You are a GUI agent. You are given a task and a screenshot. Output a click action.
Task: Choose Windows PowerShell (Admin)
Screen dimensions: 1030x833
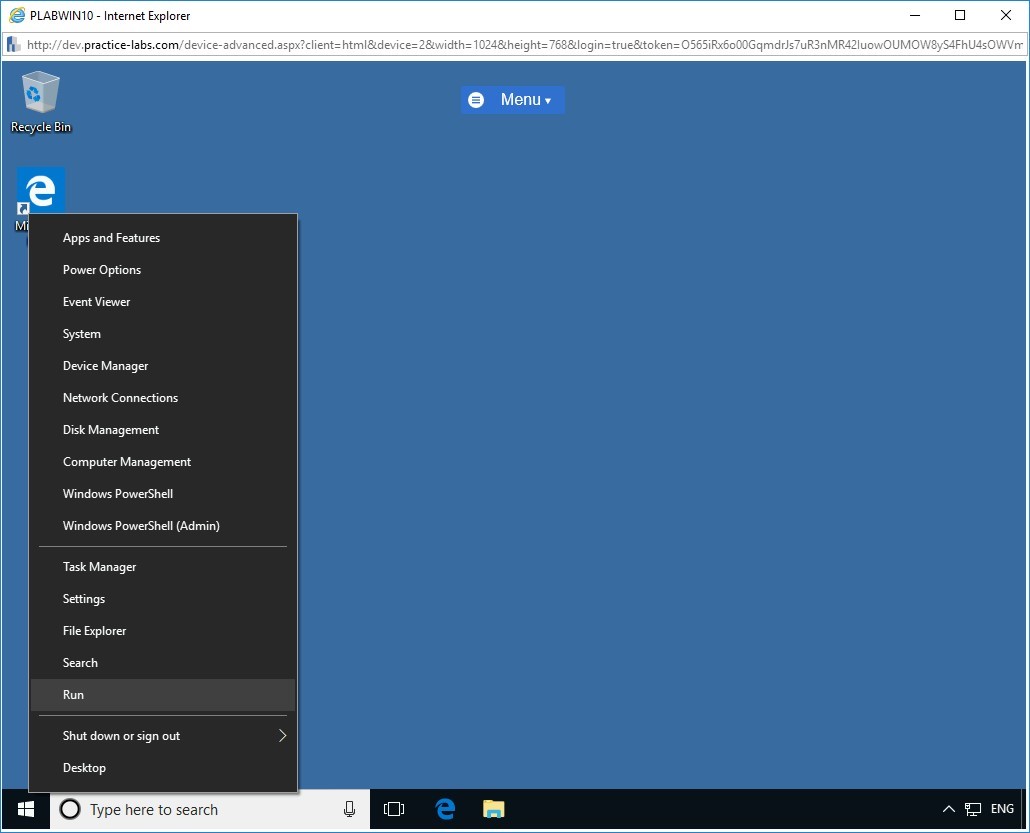(x=141, y=526)
